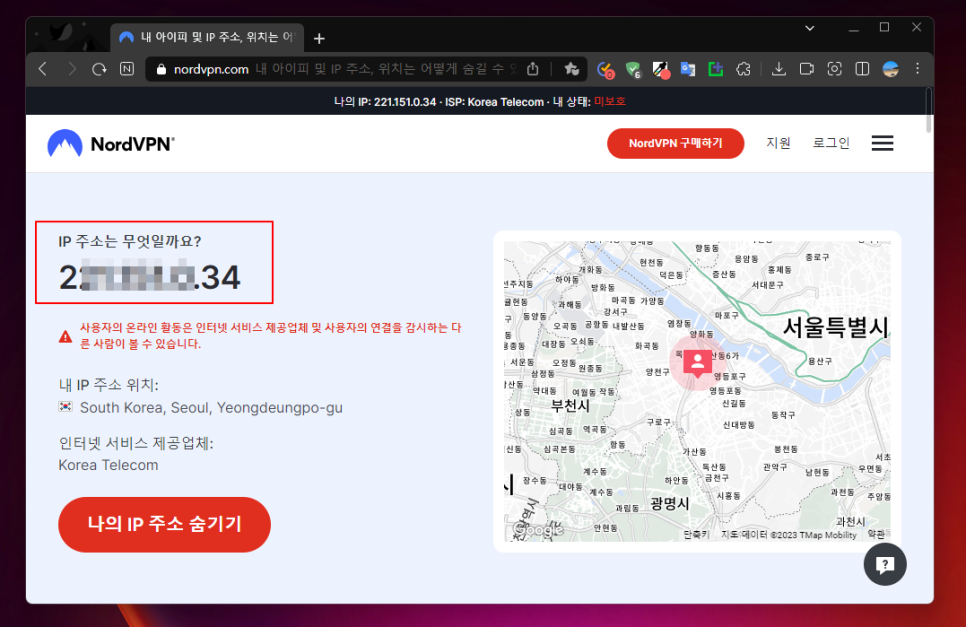Click the site lock security icon
The image size is (966, 627).
(x=161, y=70)
